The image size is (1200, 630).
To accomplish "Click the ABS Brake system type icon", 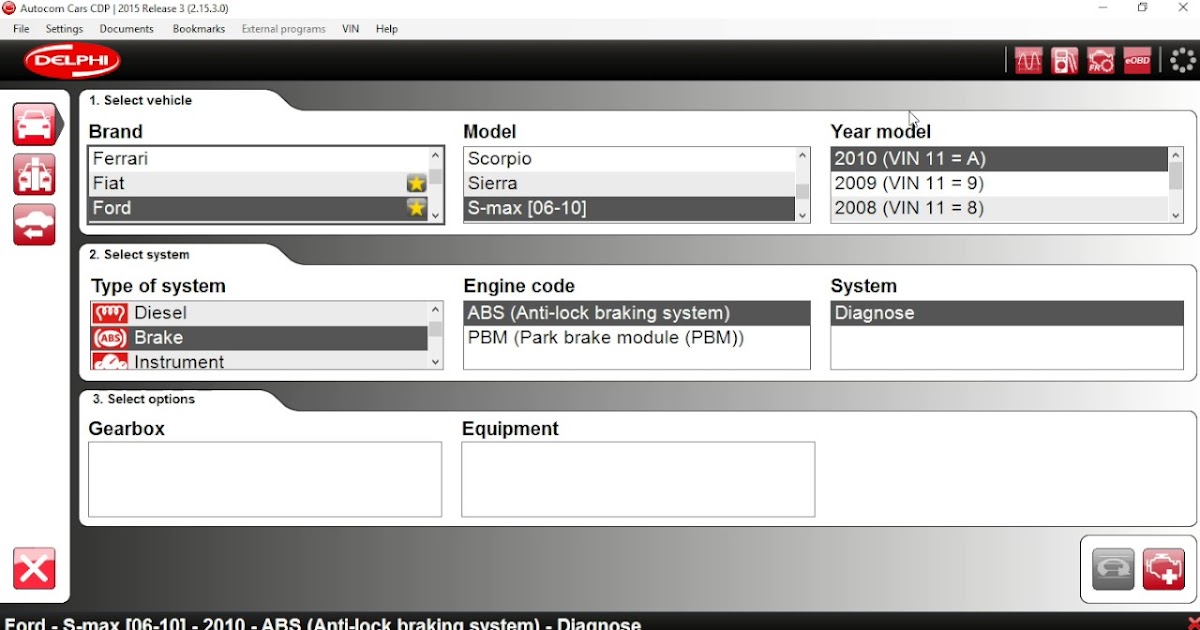I will (x=109, y=338).
